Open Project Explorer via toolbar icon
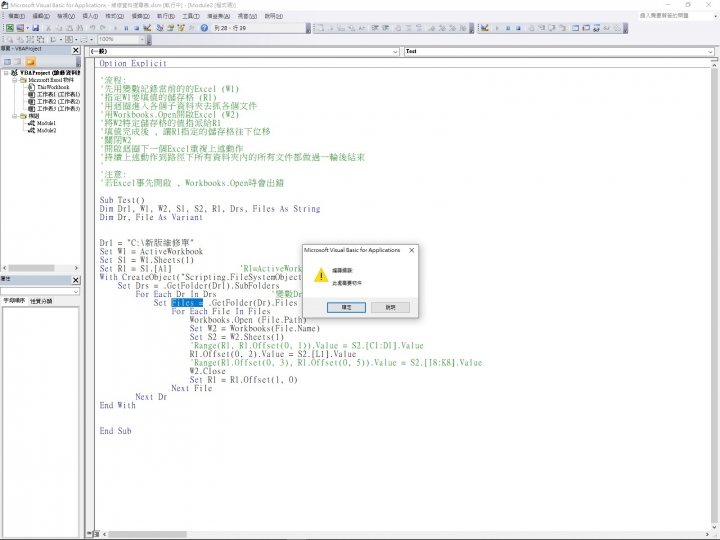 pos(160,28)
